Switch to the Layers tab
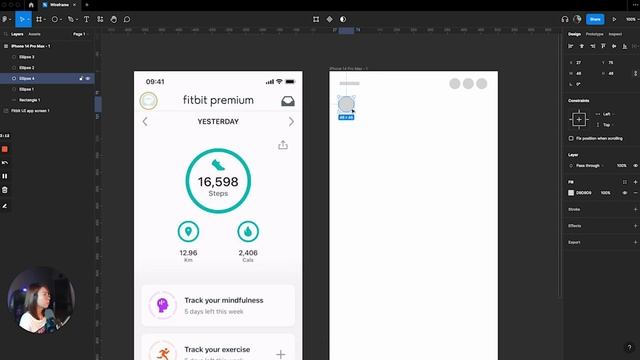 click(x=17, y=34)
